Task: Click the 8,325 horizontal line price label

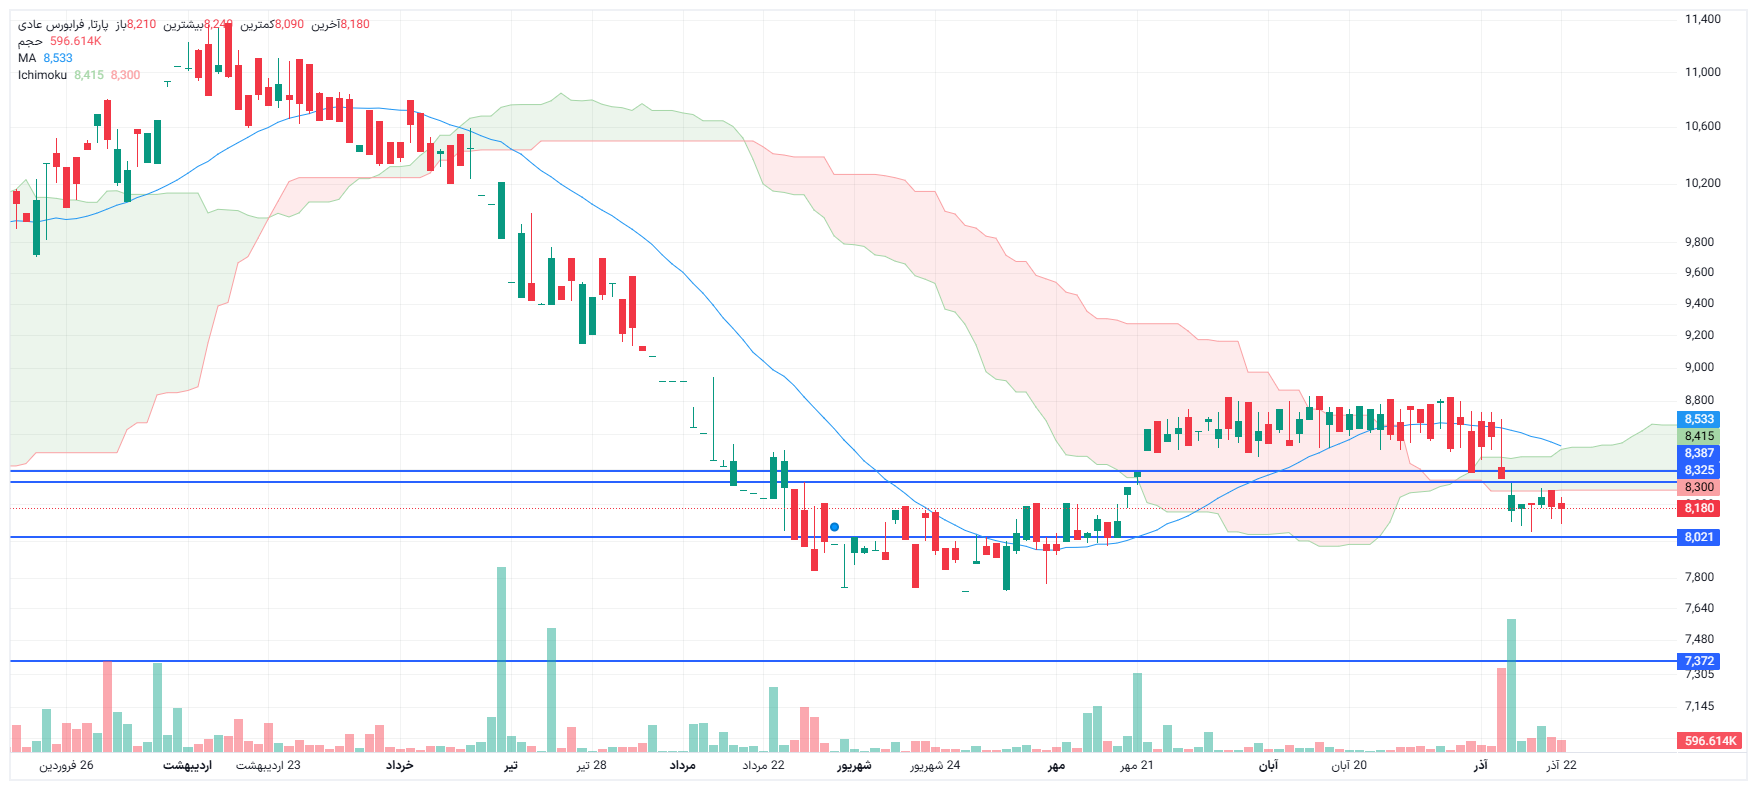Action: tap(1698, 470)
